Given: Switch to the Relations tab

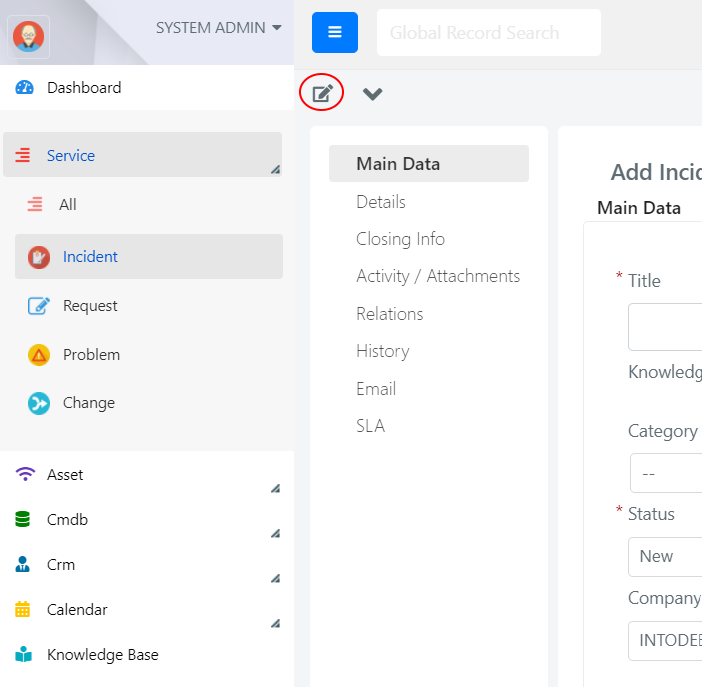Looking at the screenshot, I should 390,314.
